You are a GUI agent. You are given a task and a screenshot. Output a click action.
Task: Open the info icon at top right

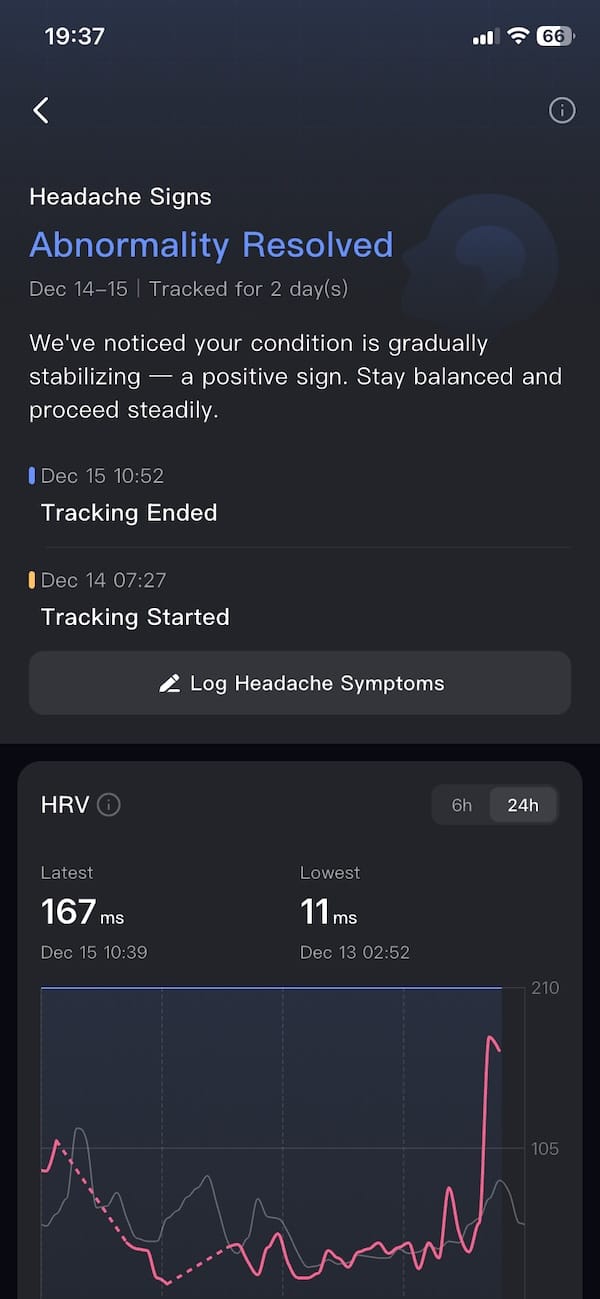[562, 110]
